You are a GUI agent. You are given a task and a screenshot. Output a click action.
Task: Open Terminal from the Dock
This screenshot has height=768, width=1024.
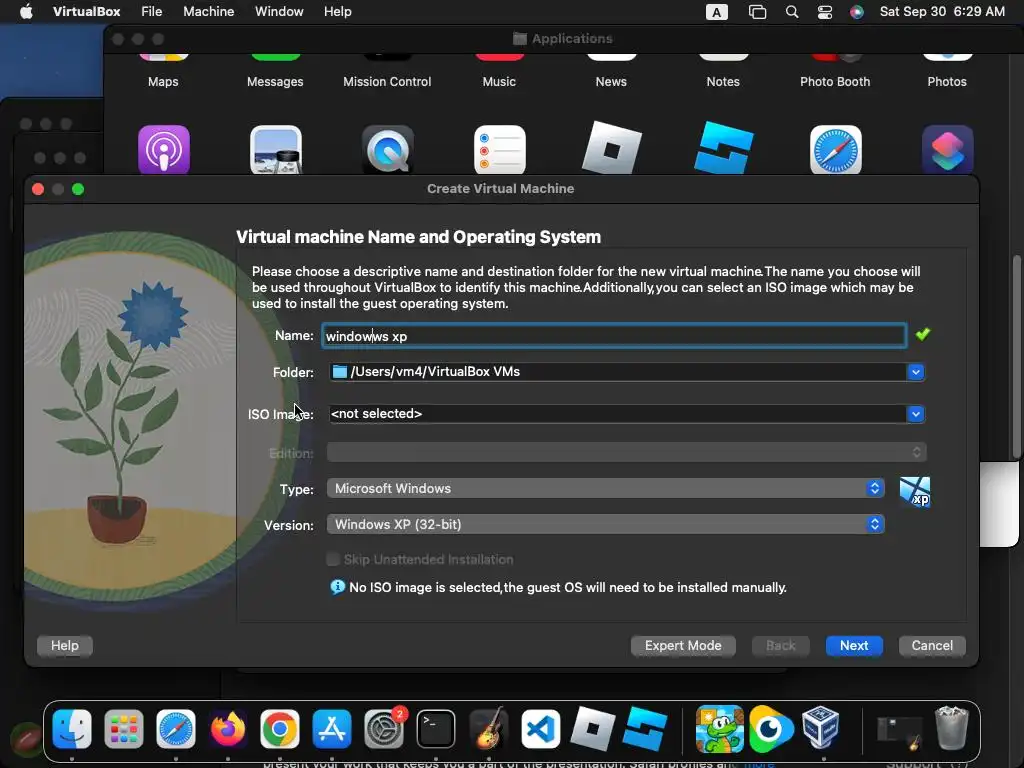436,728
